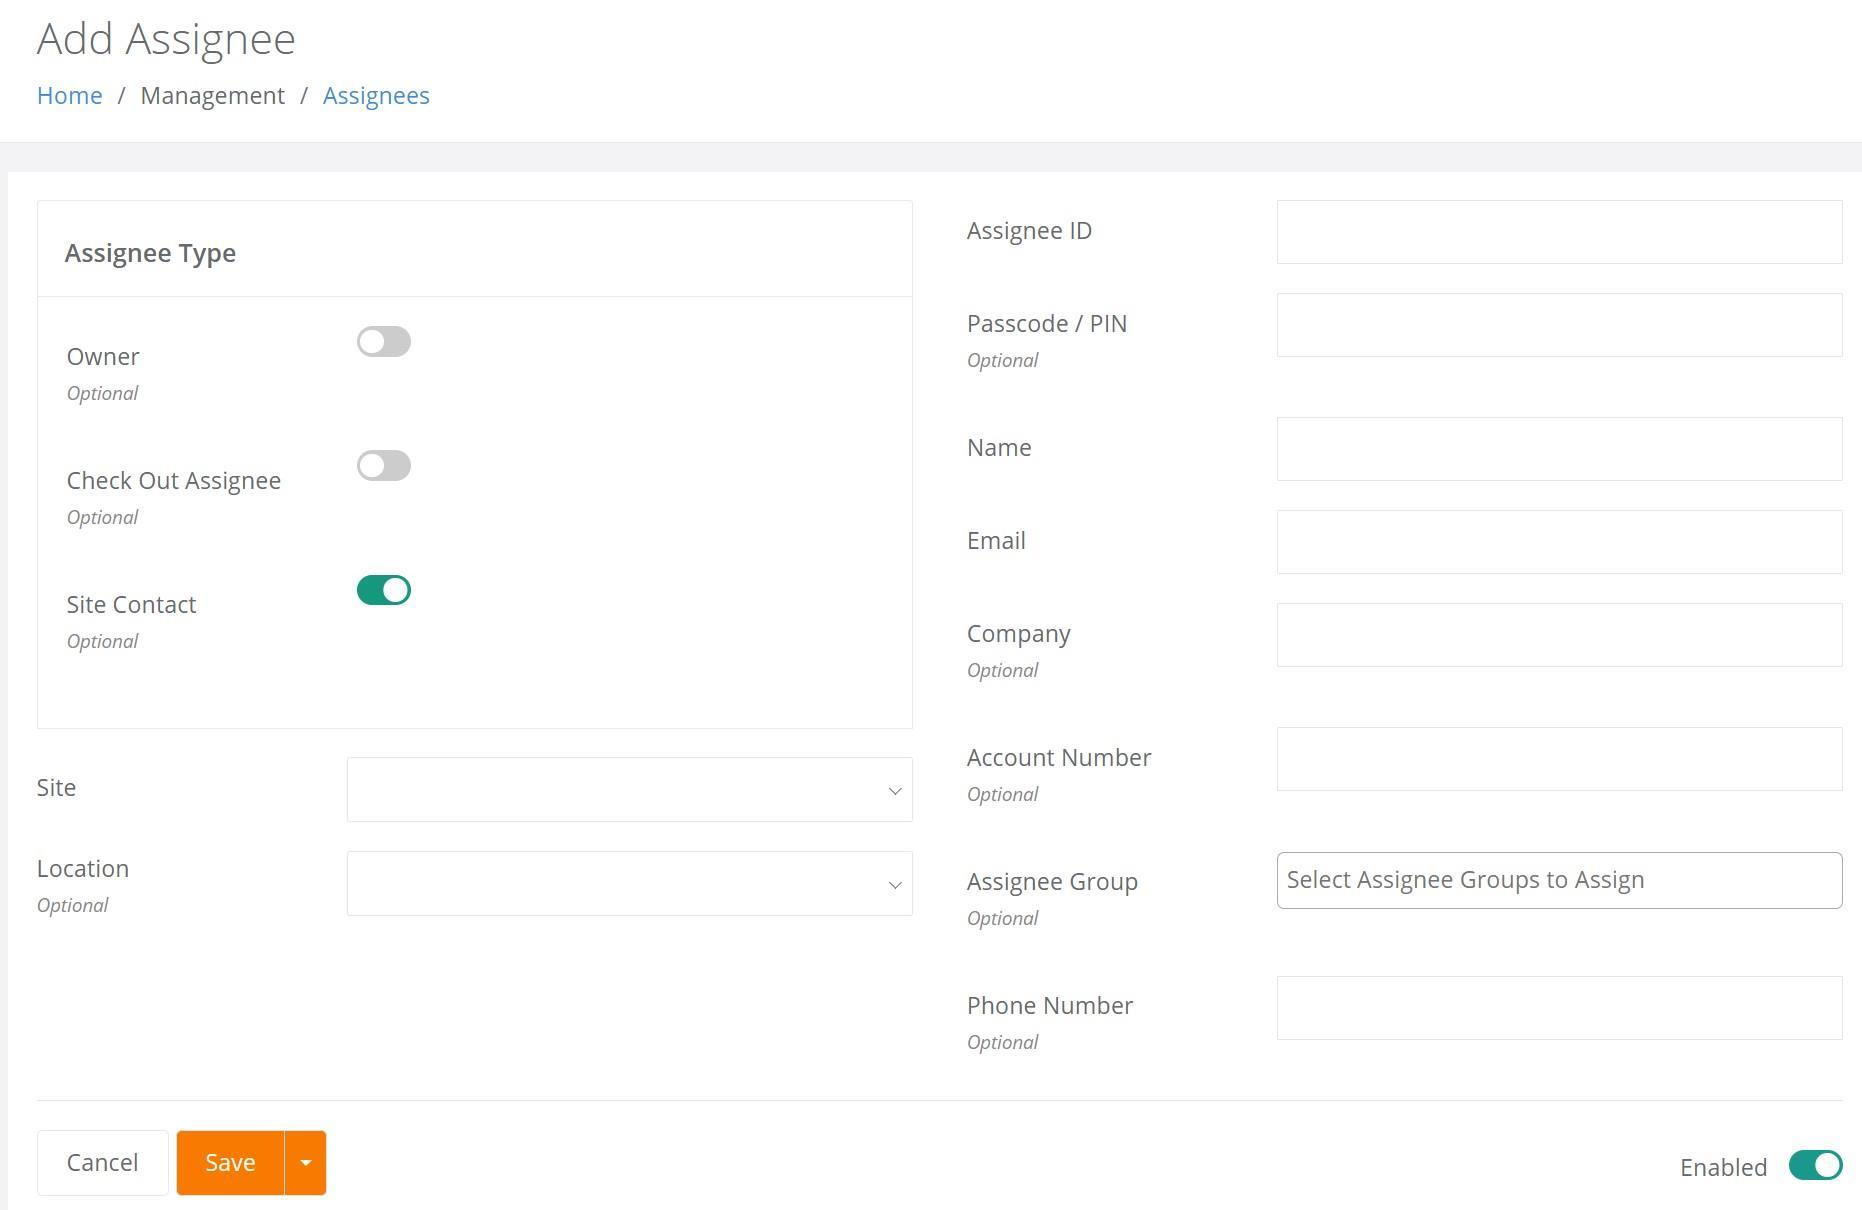Image resolution: width=1862 pixels, height=1210 pixels.
Task: Open the Assignee Group selector
Action: coord(1559,881)
